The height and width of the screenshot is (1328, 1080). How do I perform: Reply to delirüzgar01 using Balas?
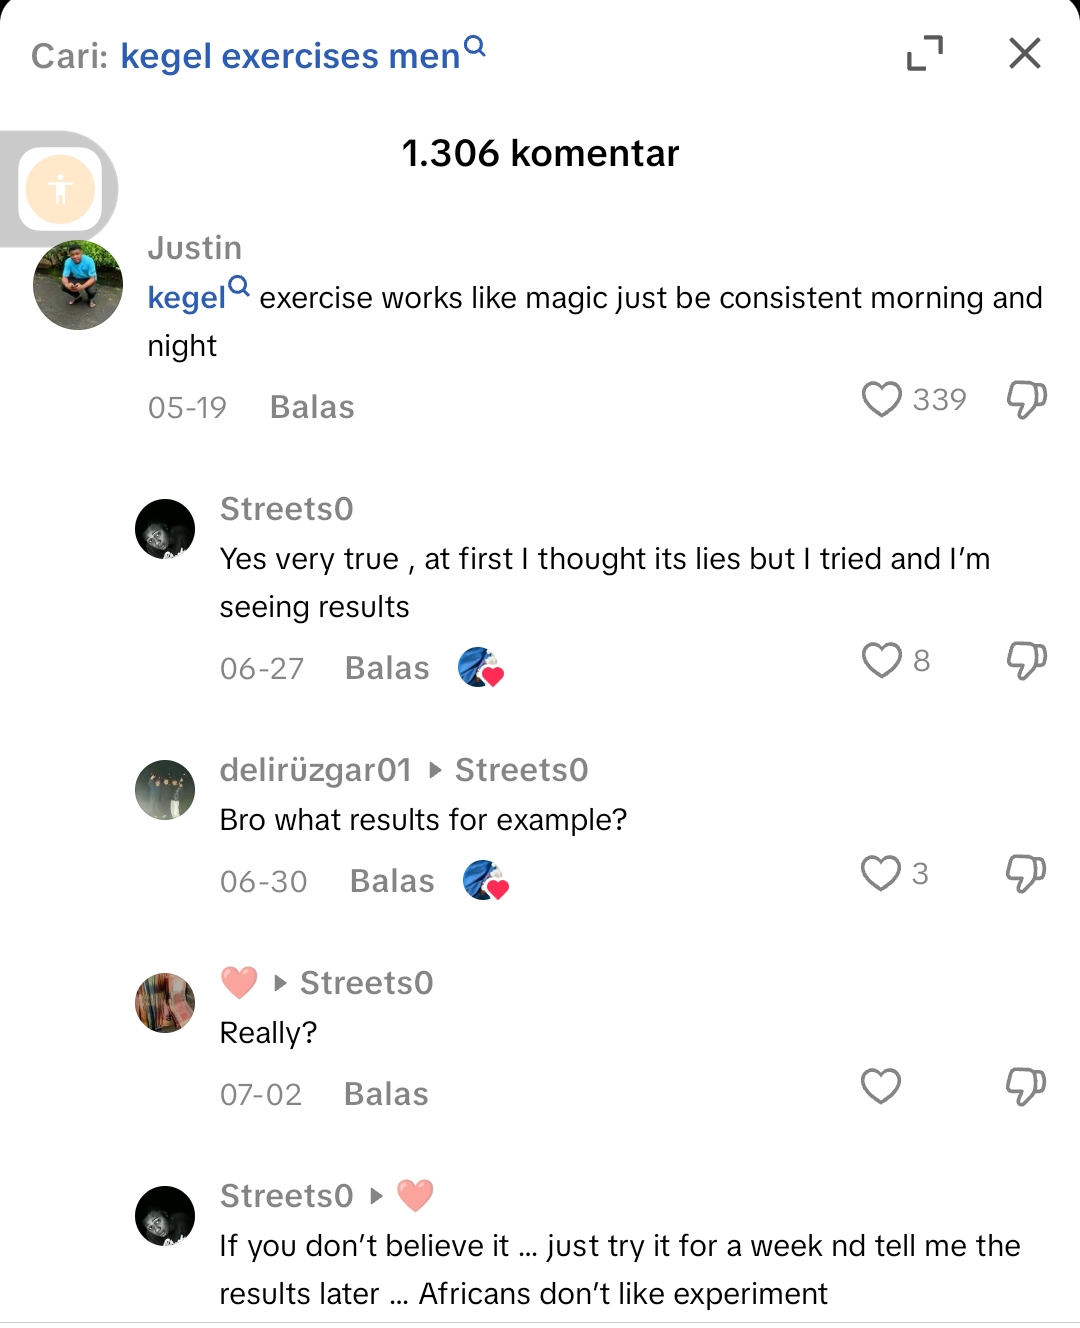pos(392,882)
